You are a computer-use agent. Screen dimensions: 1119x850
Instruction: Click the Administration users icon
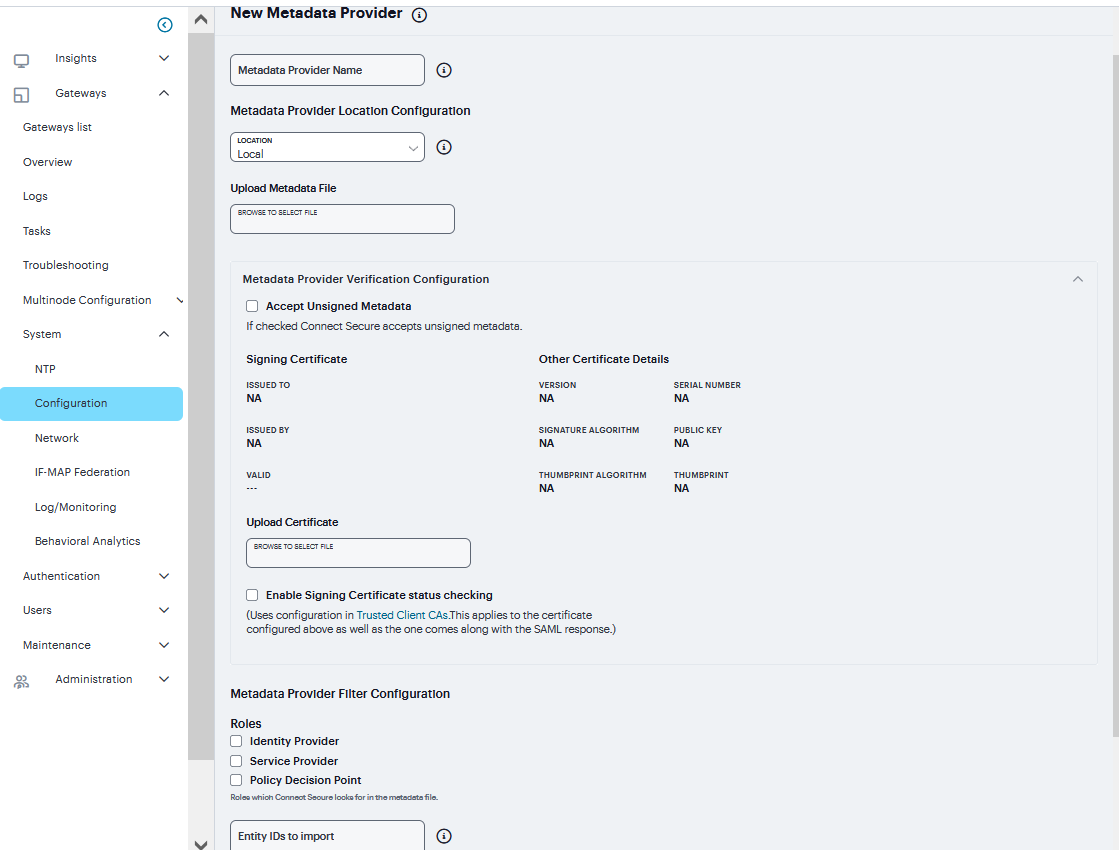tap(21, 682)
